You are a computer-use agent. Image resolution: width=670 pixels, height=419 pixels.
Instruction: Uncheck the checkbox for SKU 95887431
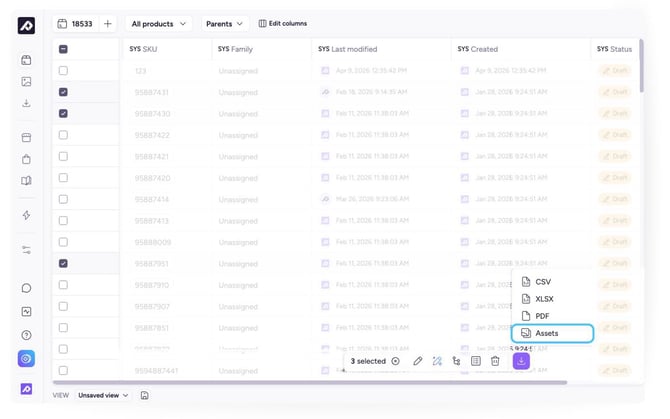point(64,92)
